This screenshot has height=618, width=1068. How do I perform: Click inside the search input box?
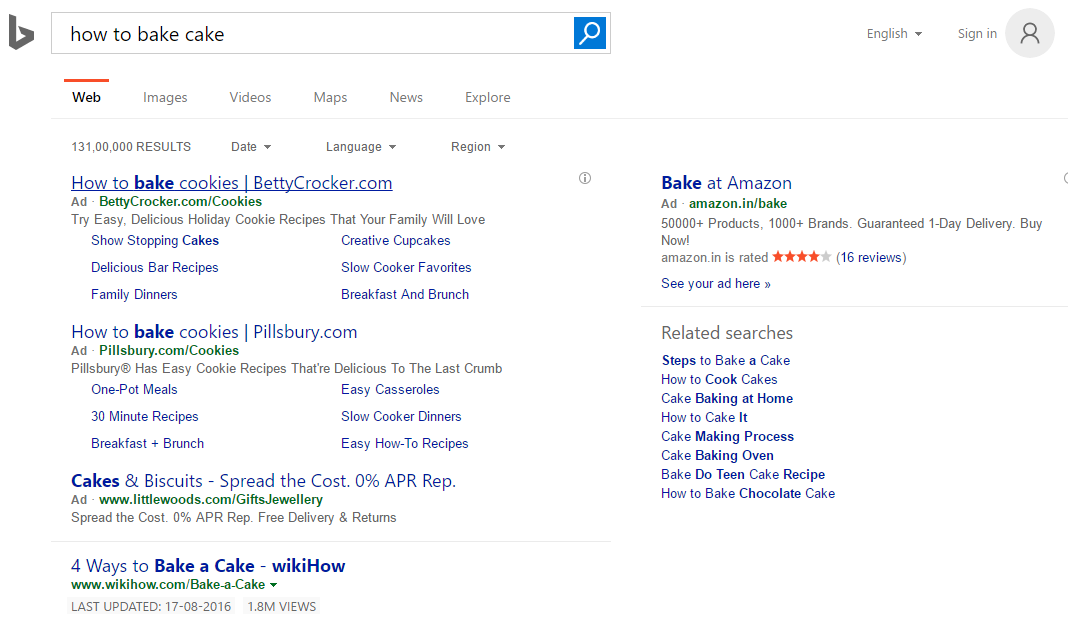point(300,33)
